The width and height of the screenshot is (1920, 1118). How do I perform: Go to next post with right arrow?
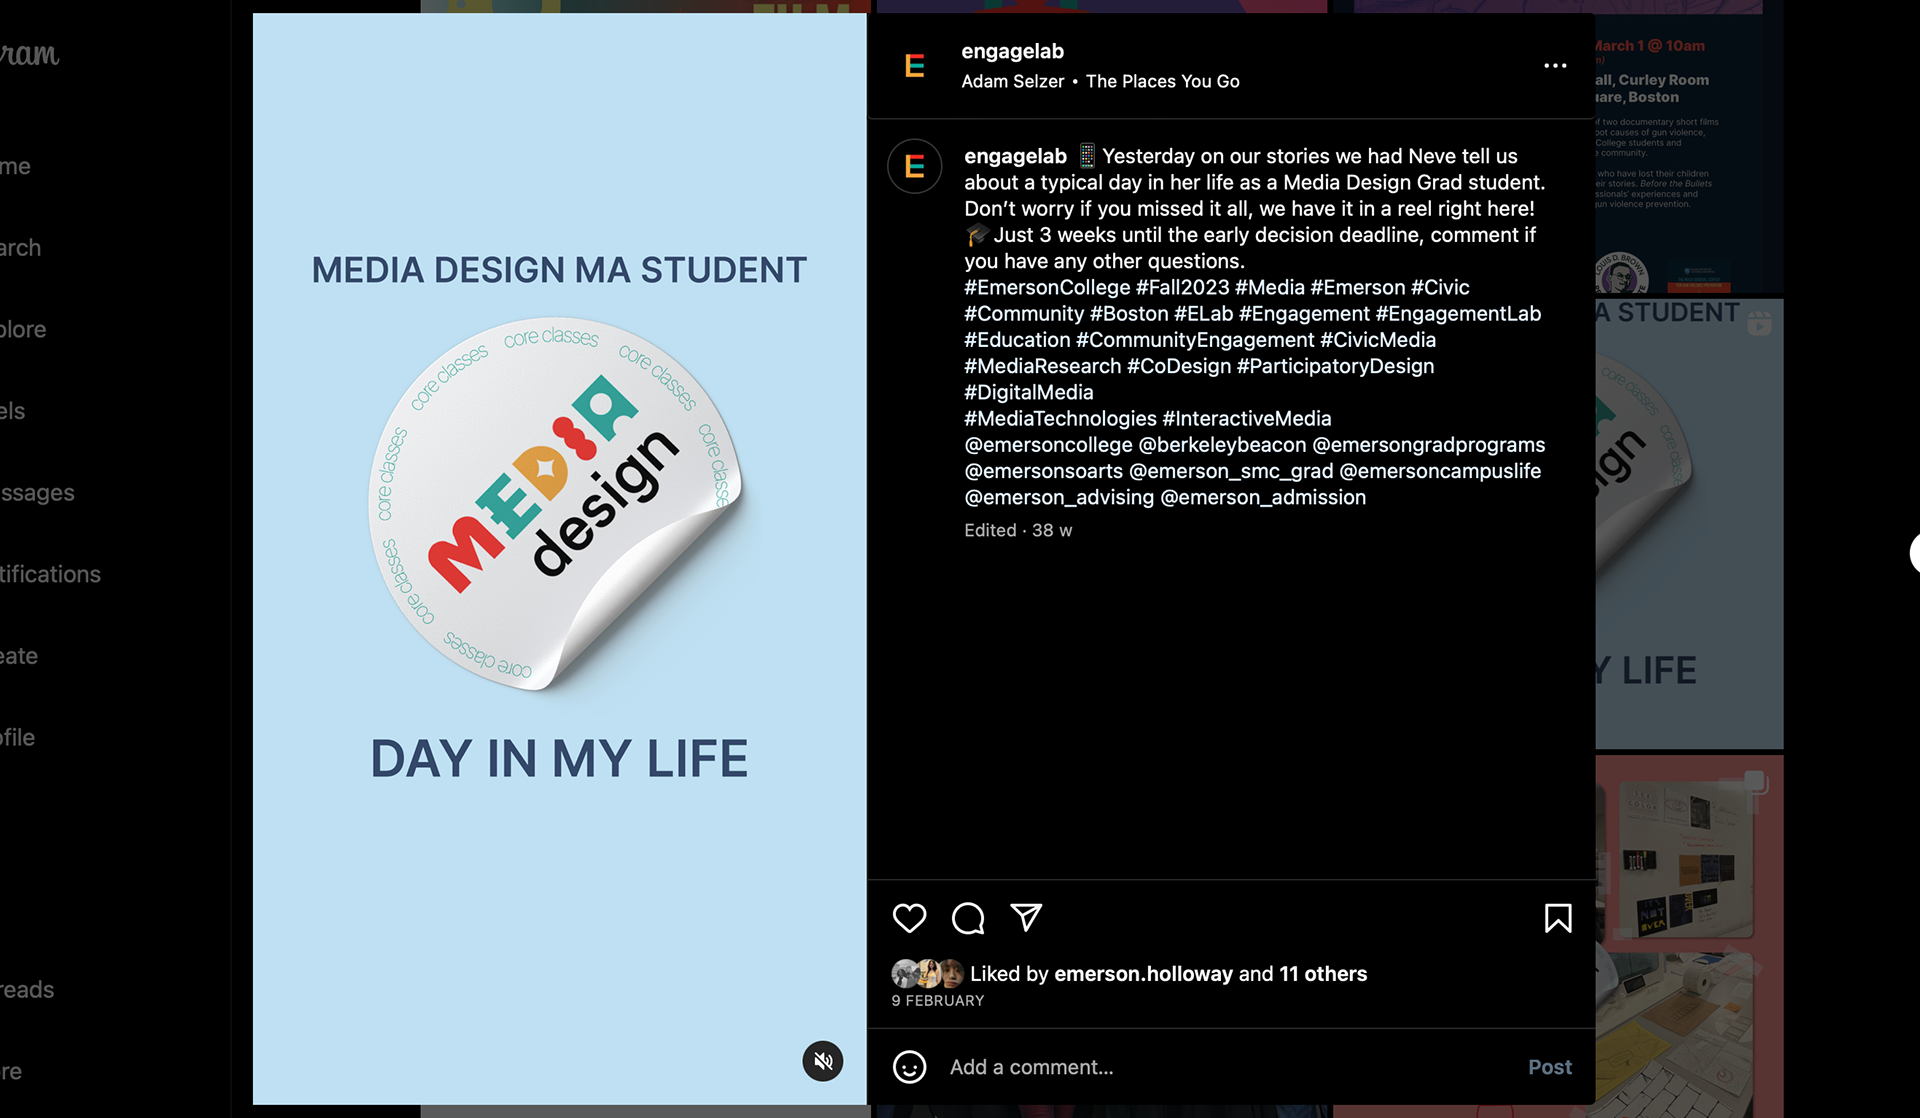point(1914,553)
